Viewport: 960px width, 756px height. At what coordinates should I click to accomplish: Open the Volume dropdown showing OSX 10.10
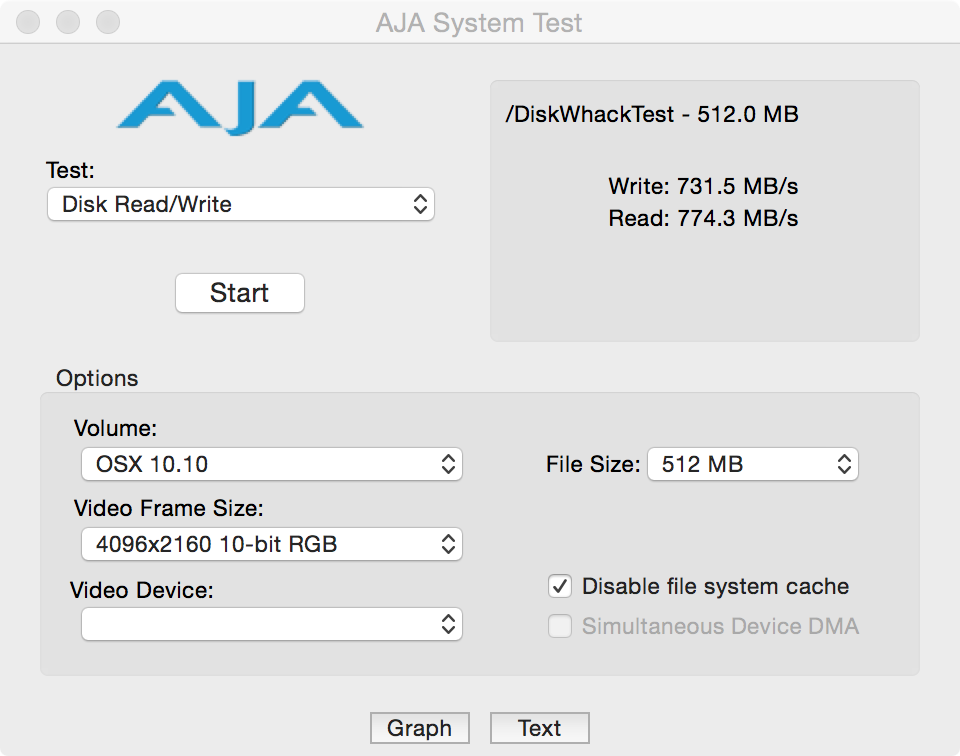(x=272, y=464)
